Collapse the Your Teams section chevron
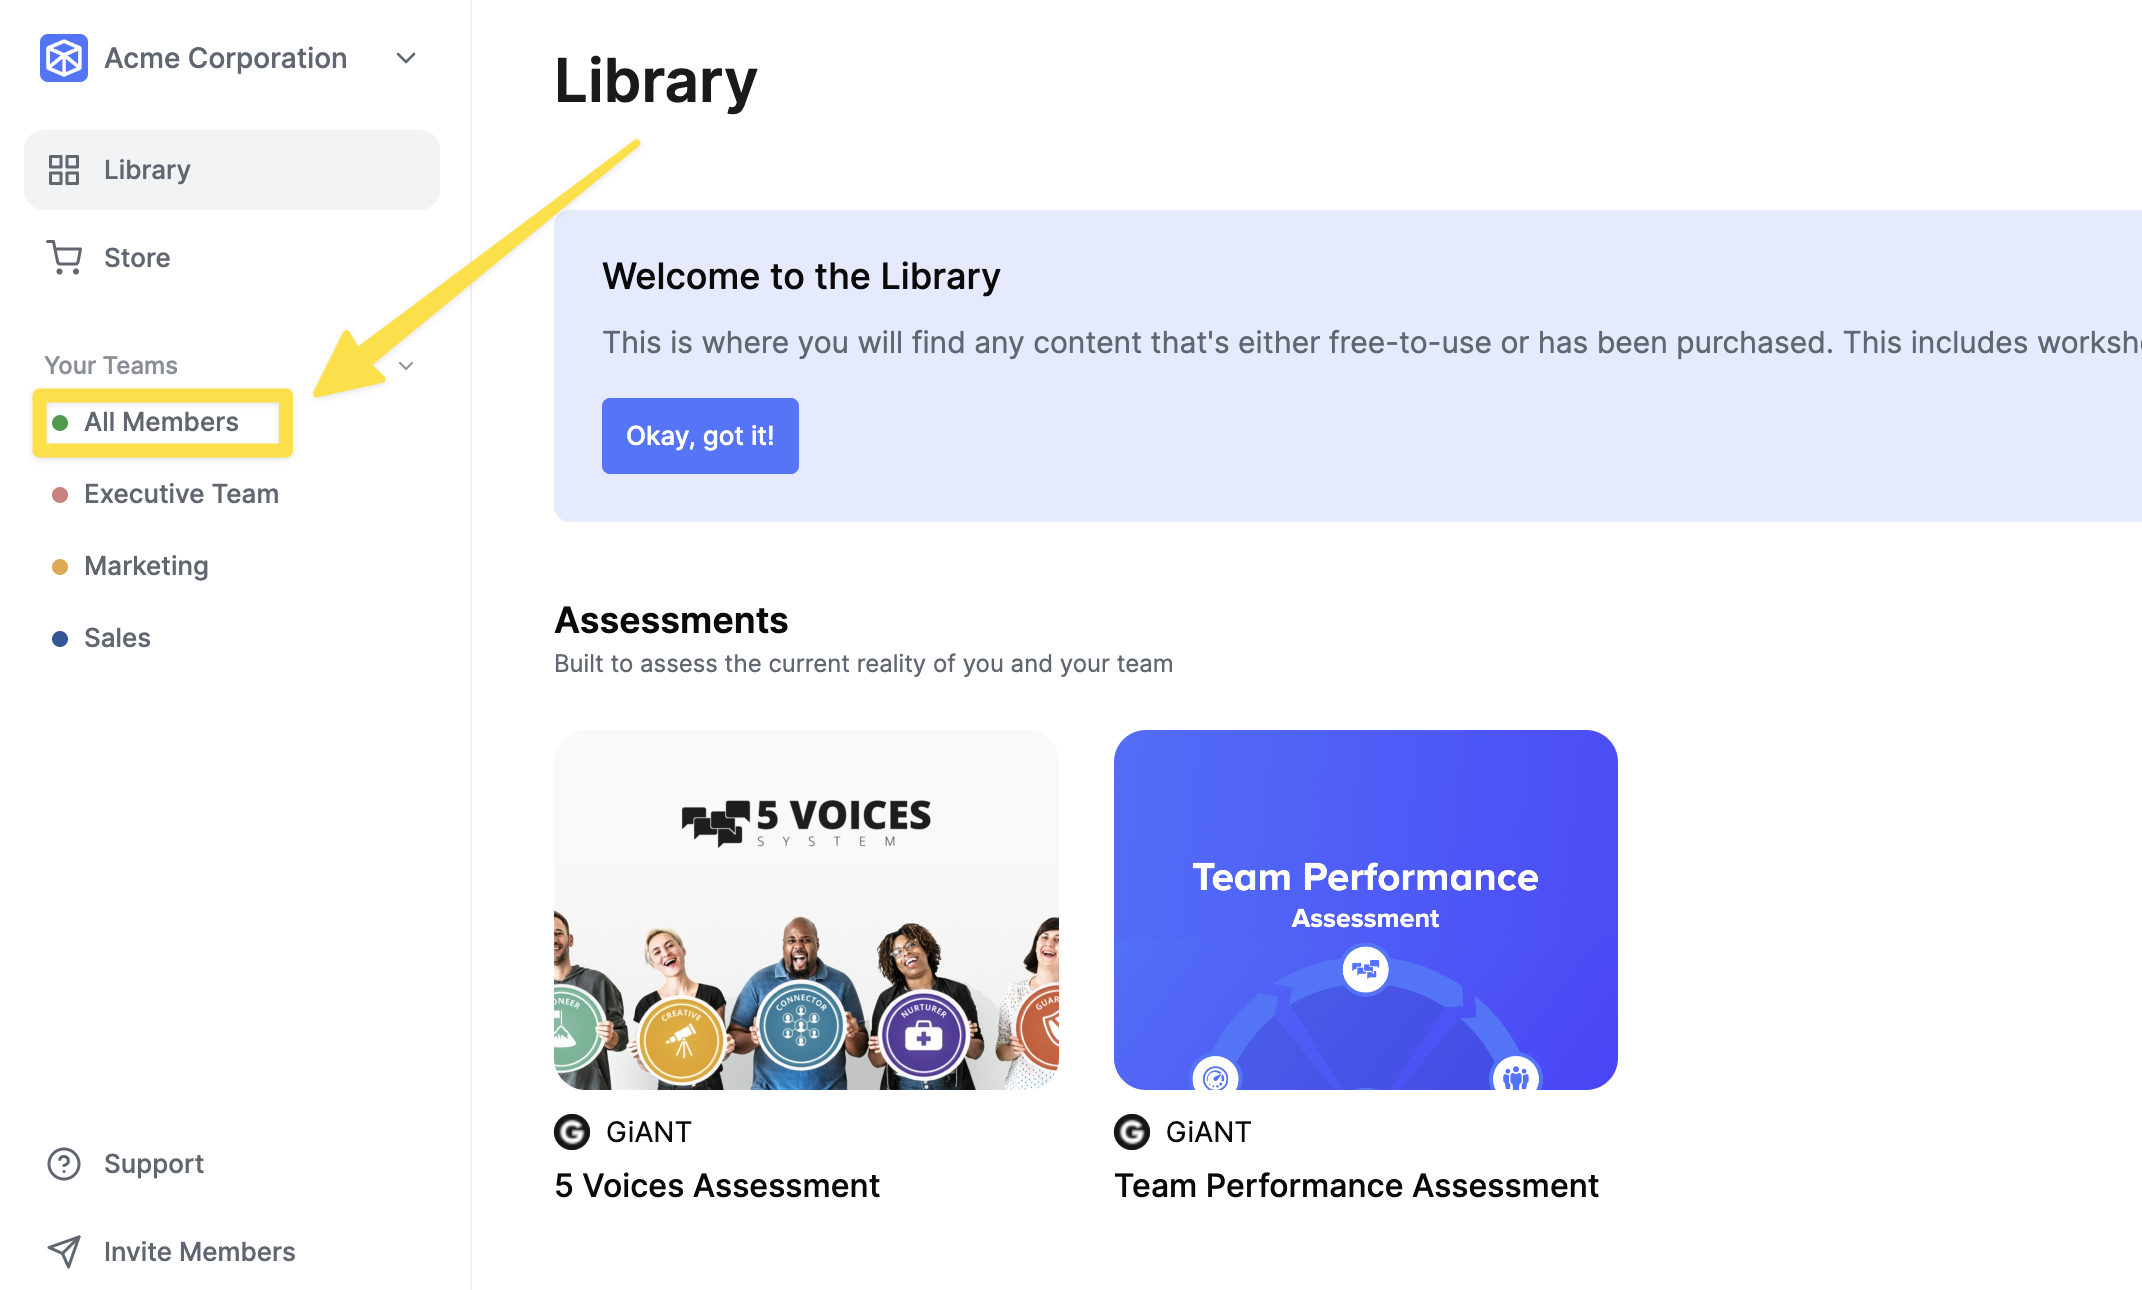Image resolution: width=2142 pixels, height=1290 pixels. (x=406, y=366)
